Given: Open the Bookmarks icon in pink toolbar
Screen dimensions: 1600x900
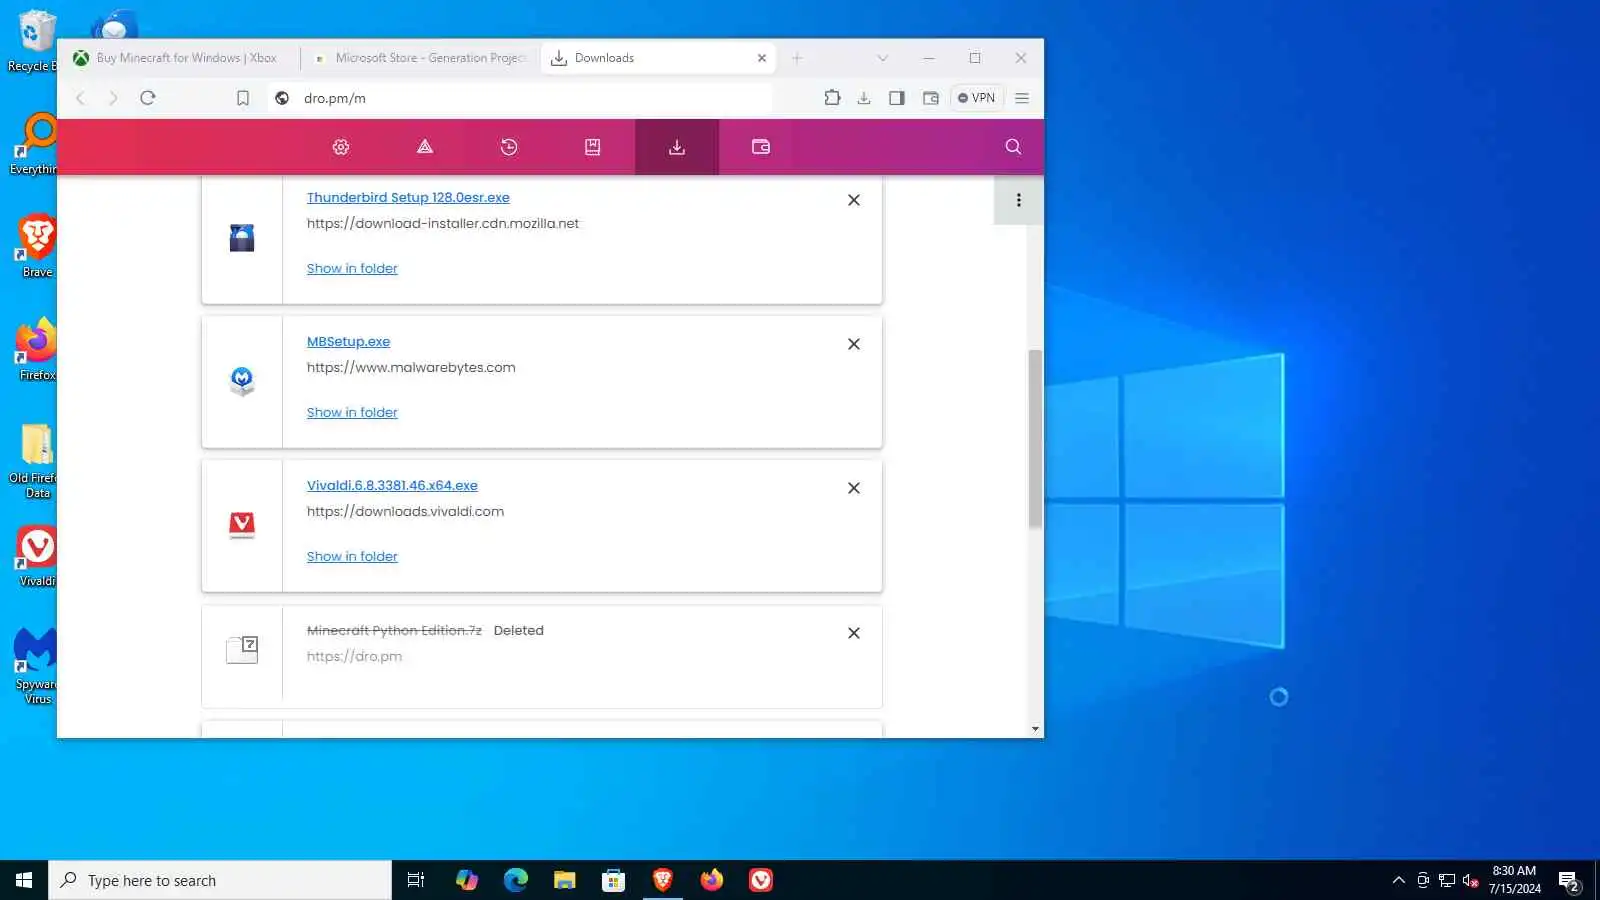Looking at the screenshot, I should point(593,147).
